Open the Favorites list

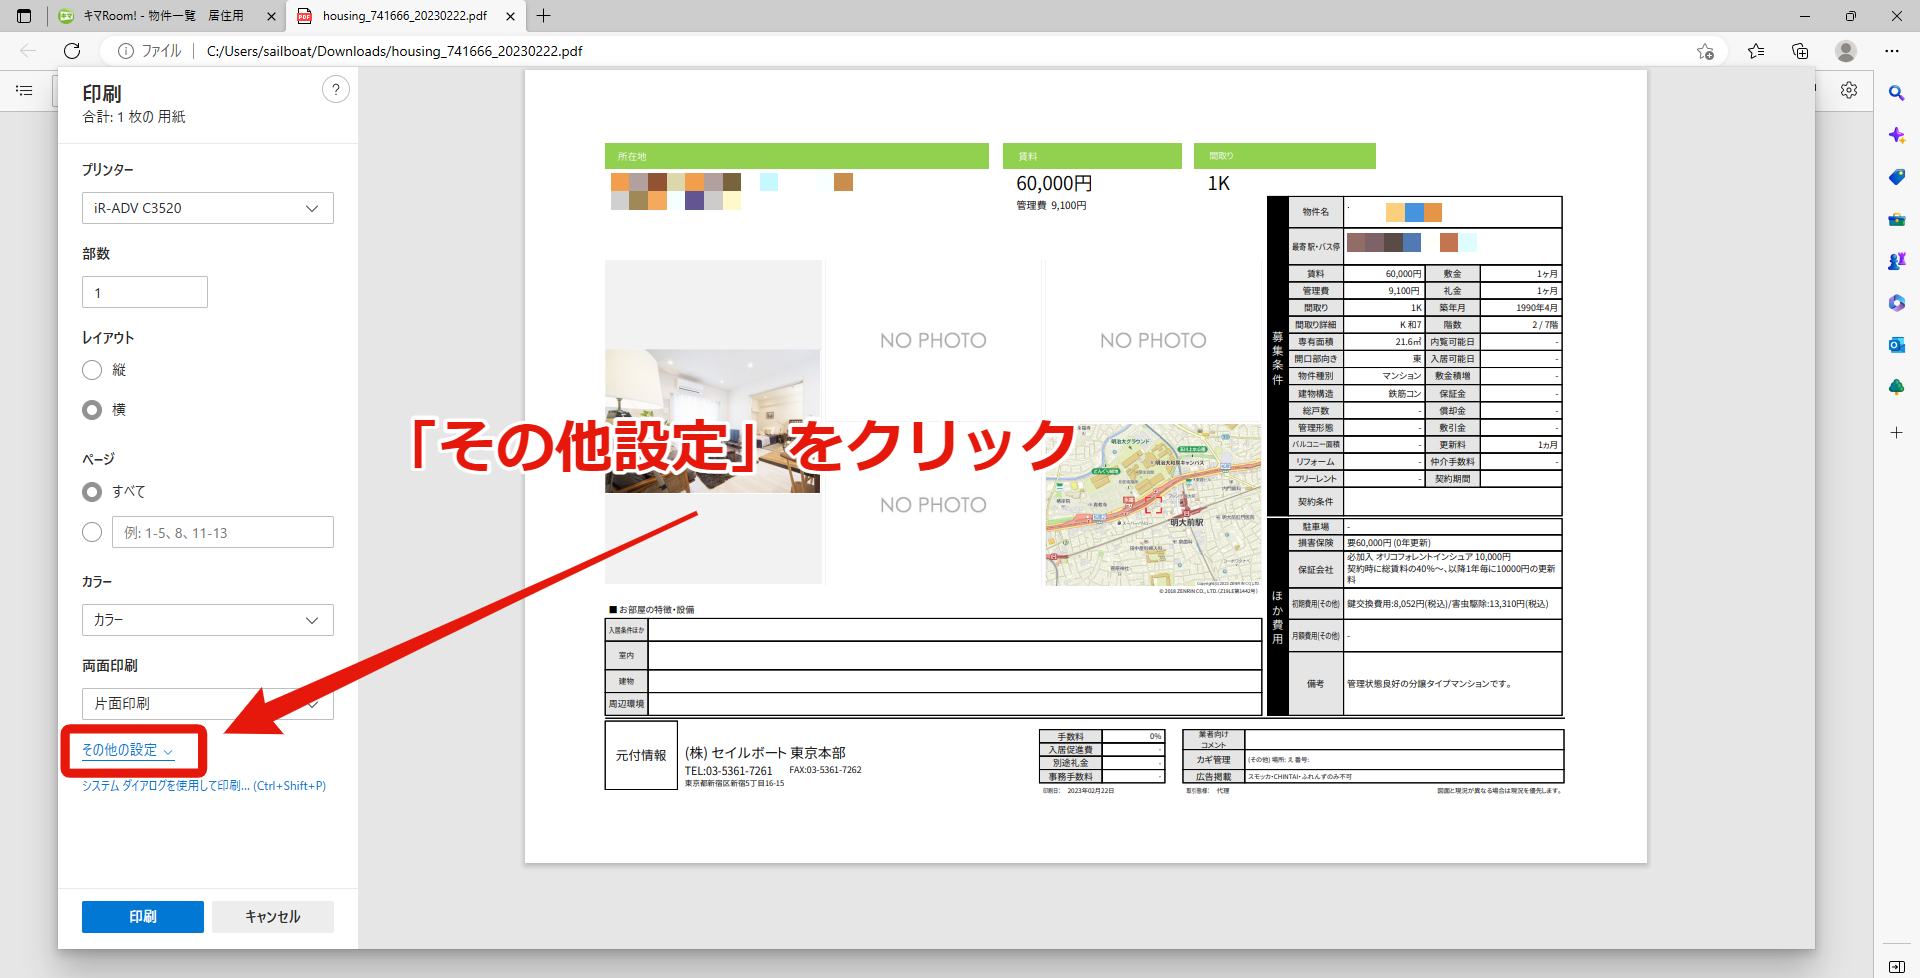(x=1756, y=51)
